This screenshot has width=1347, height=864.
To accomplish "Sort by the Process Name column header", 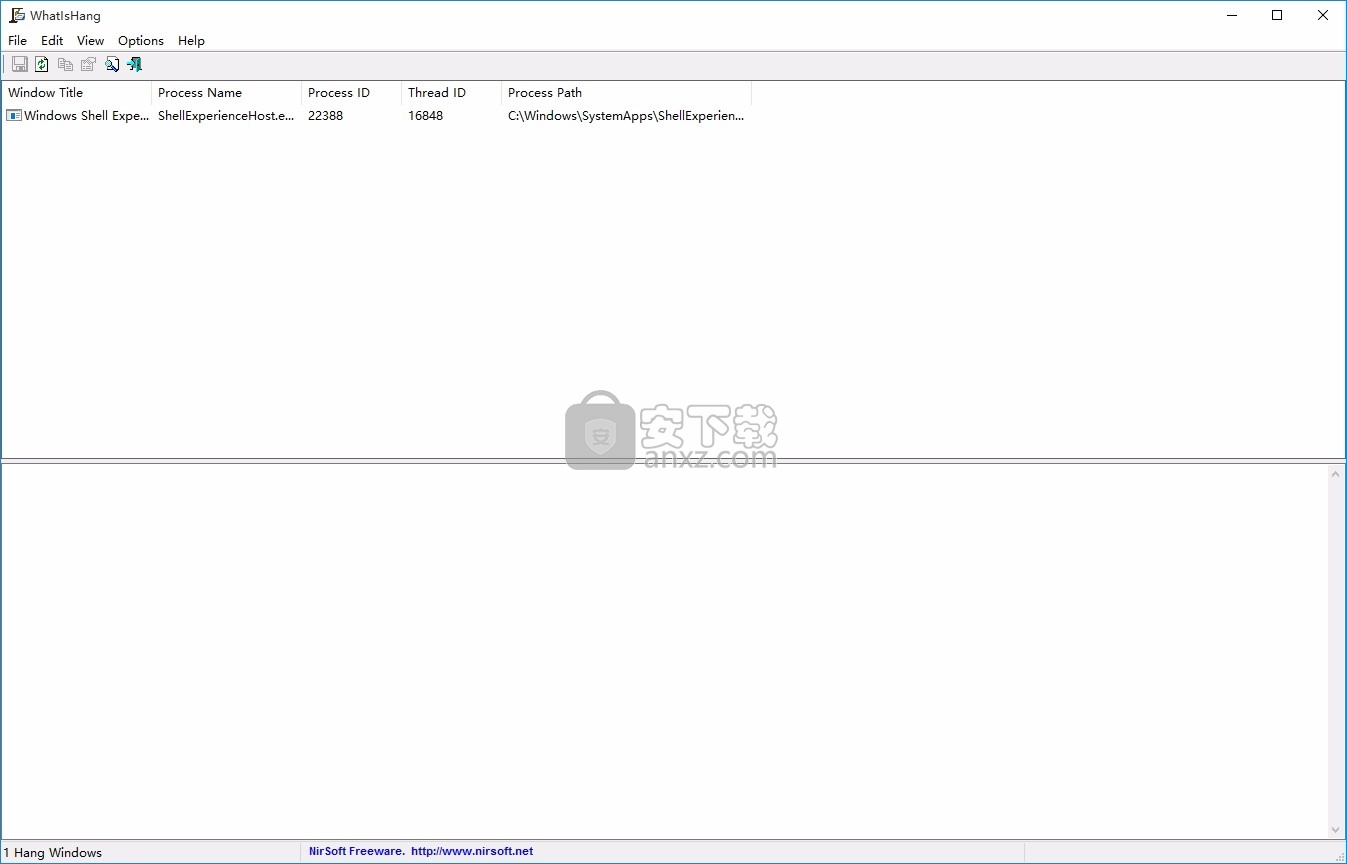I will [227, 93].
